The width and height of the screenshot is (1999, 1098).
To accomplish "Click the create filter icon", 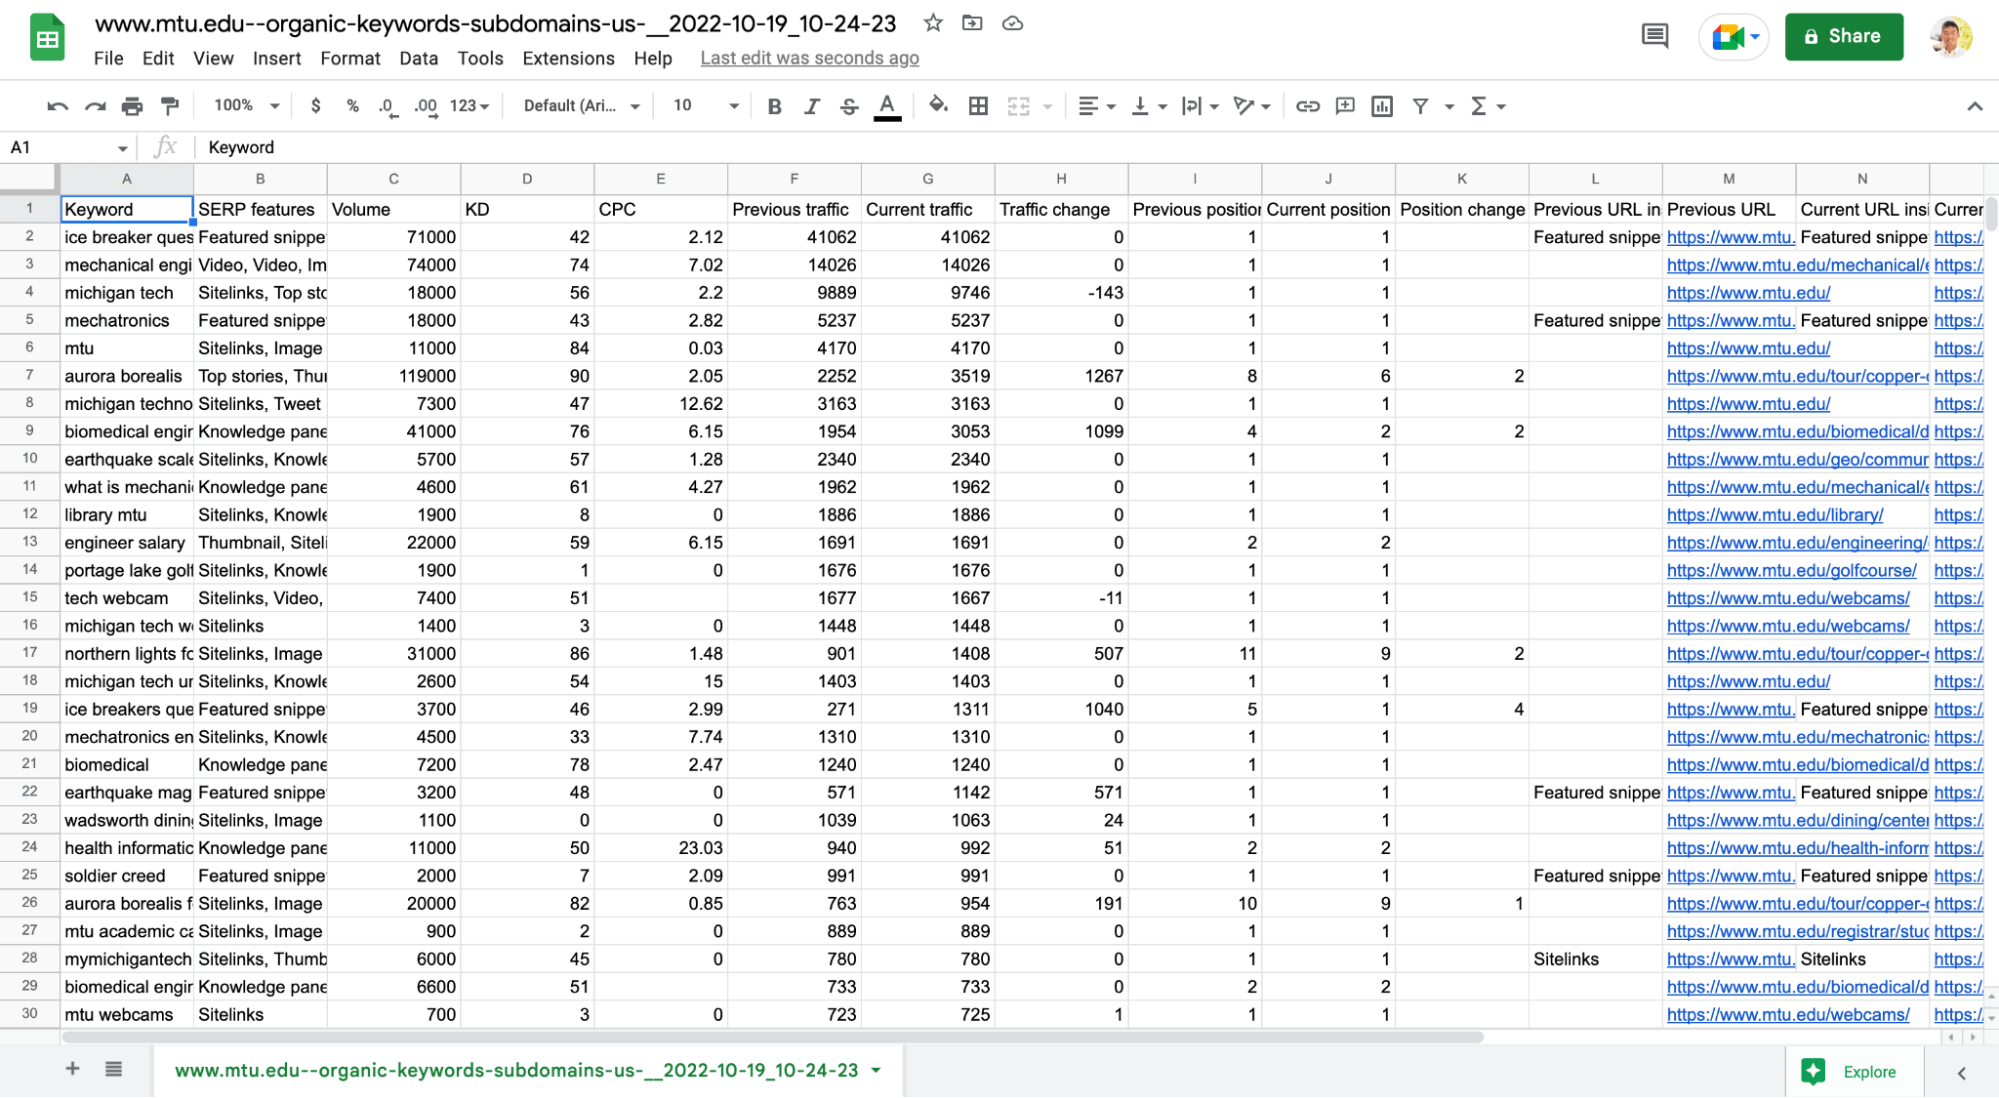I will coord(1420,106).
